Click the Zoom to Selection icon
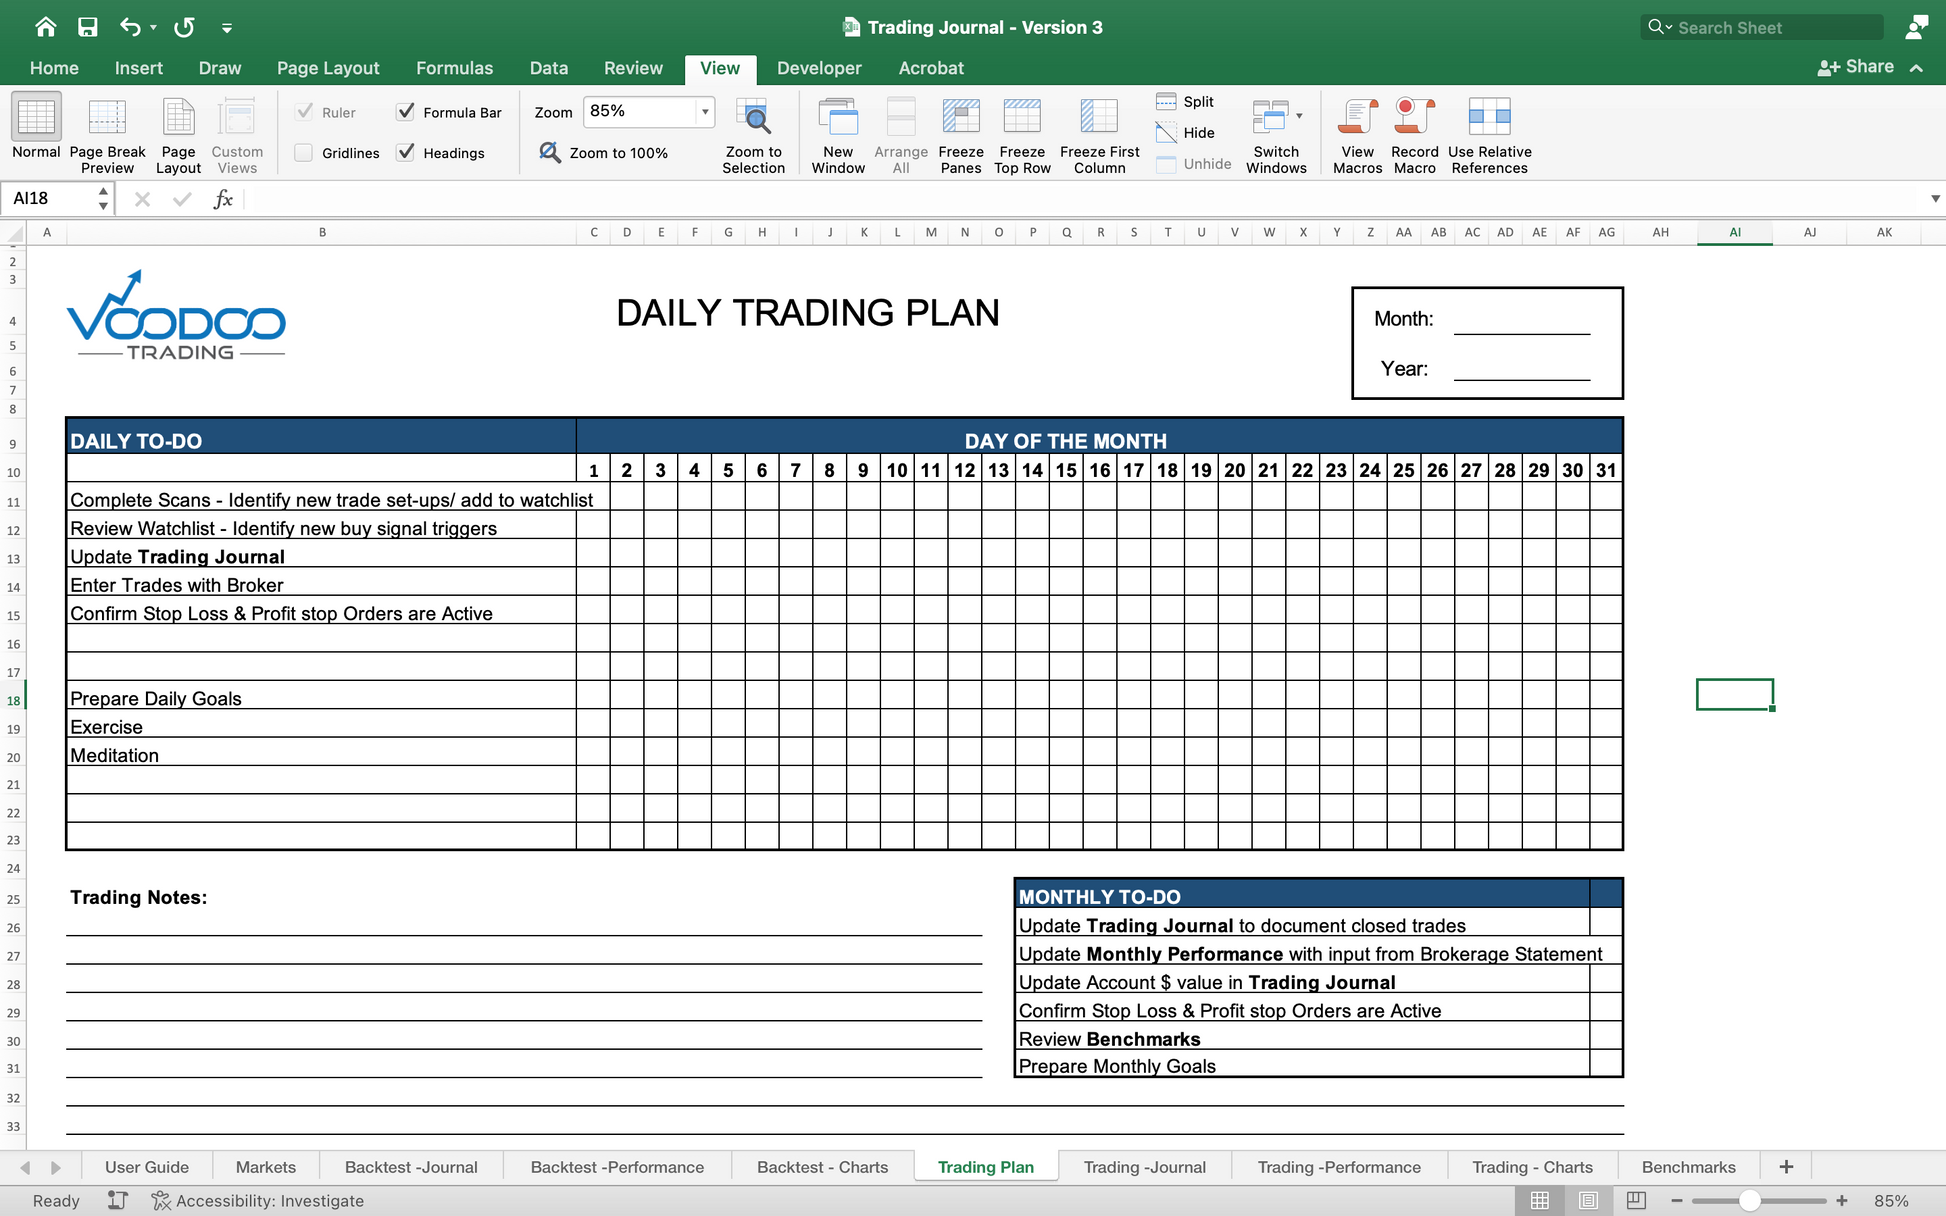 click(x=753, y=118)
